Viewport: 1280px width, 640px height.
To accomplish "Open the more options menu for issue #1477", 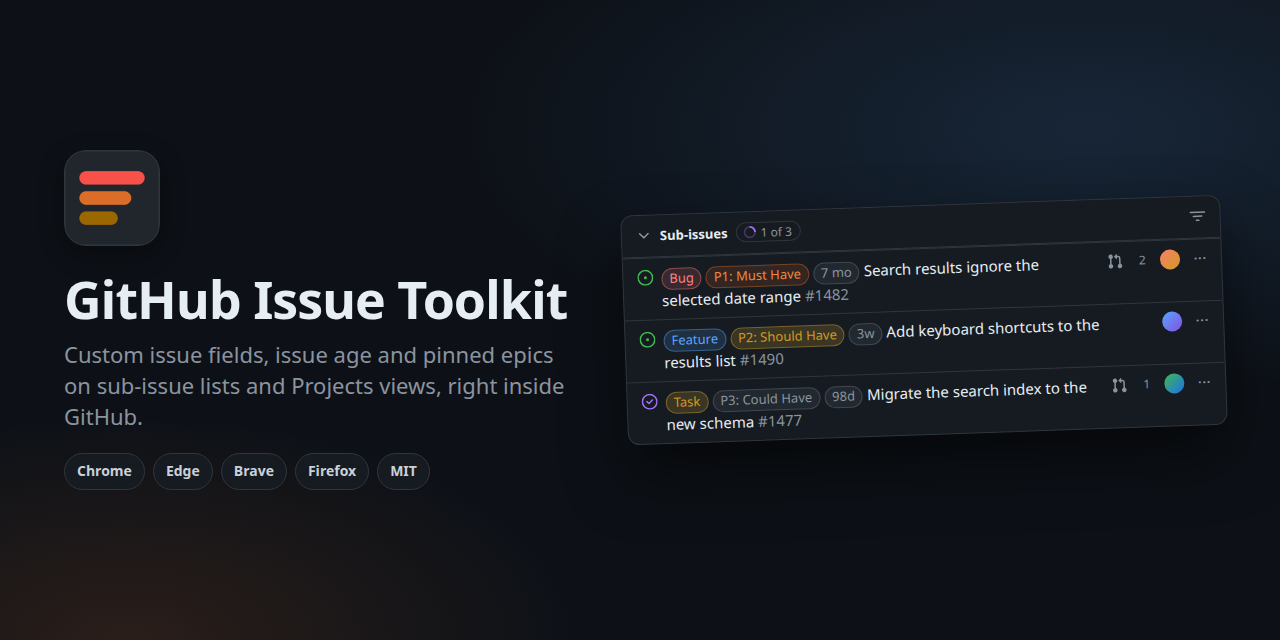I will [x=1204, y=382].
